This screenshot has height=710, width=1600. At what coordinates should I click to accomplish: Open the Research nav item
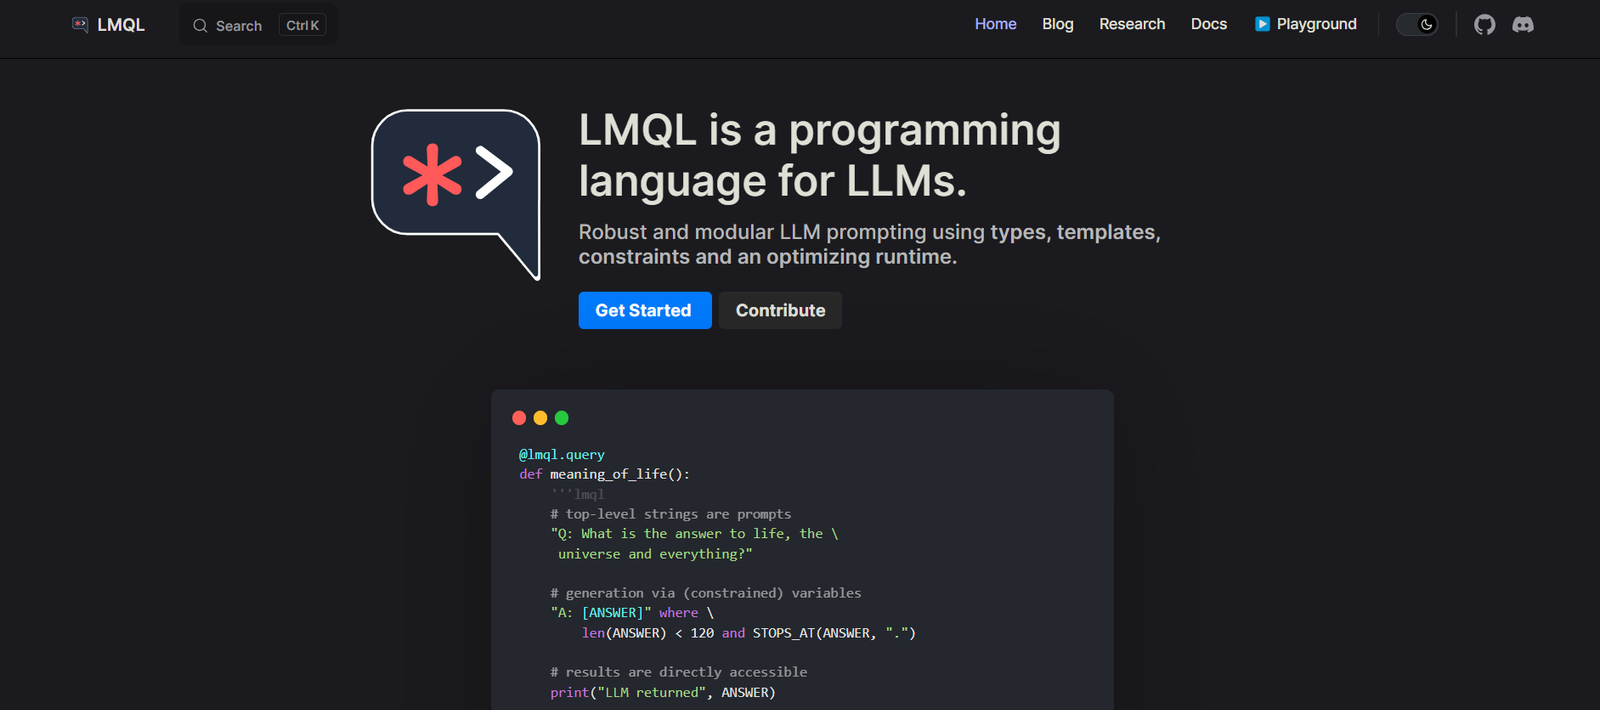click(x=1132, y=24)
